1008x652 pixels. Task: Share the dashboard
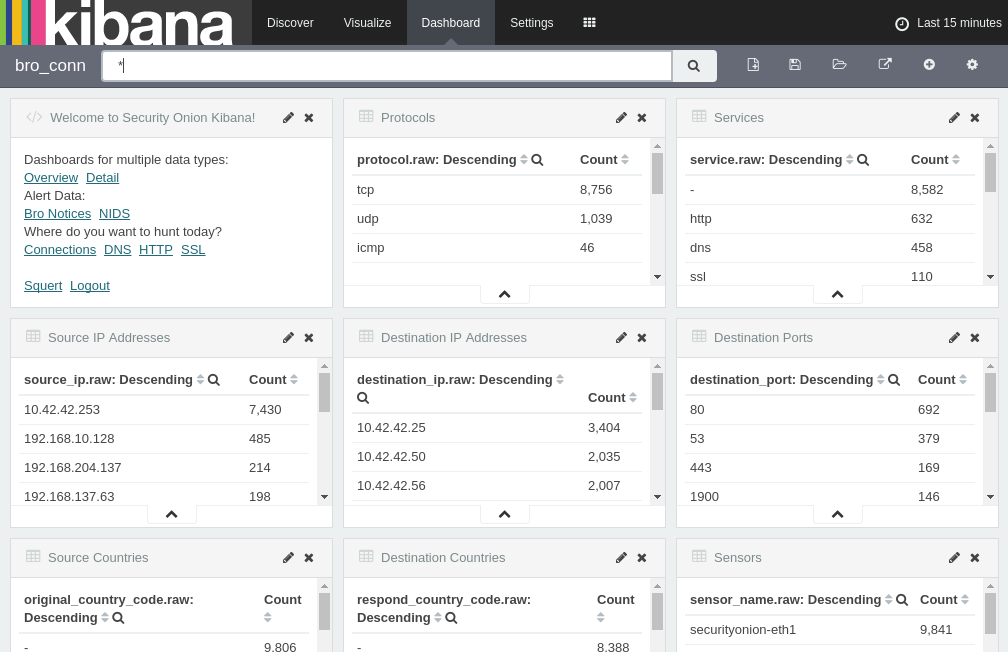click(x=885, y=64)
